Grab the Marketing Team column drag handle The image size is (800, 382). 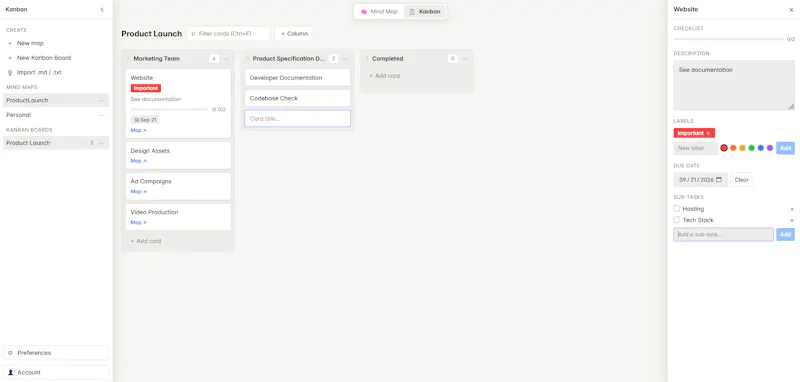click(129, 59)
